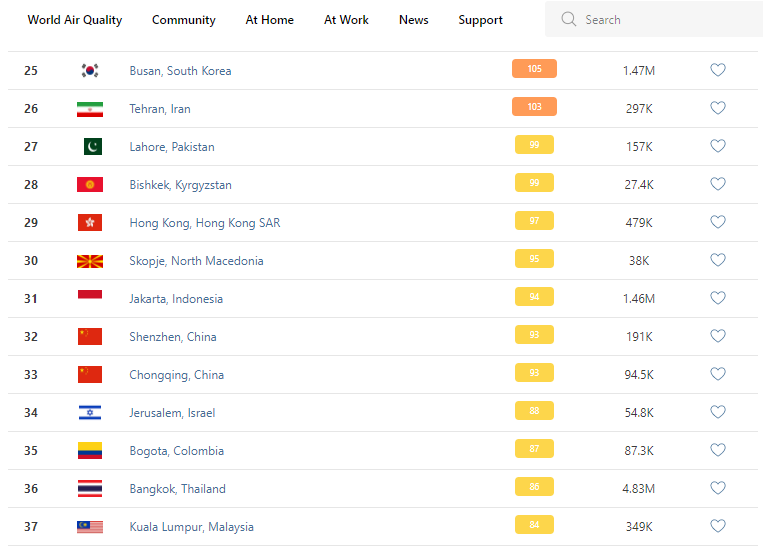This screenshot has width=763, height=547.
Task: Click the Iran flag icon
Action: point(90,109)
